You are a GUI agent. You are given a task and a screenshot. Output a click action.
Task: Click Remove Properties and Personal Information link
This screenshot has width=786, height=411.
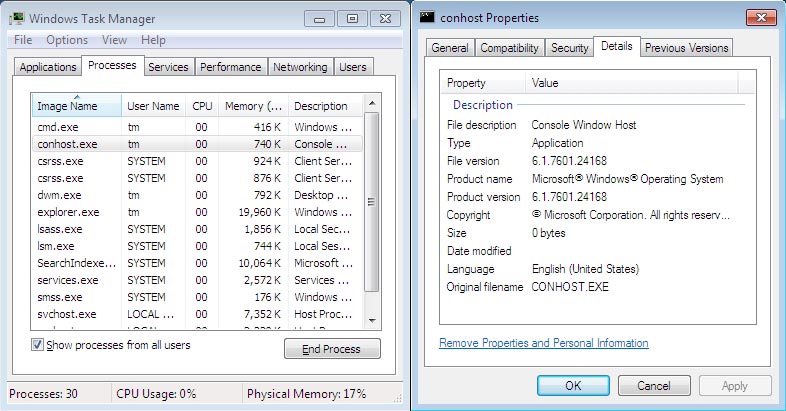click(x=543, y=343)
